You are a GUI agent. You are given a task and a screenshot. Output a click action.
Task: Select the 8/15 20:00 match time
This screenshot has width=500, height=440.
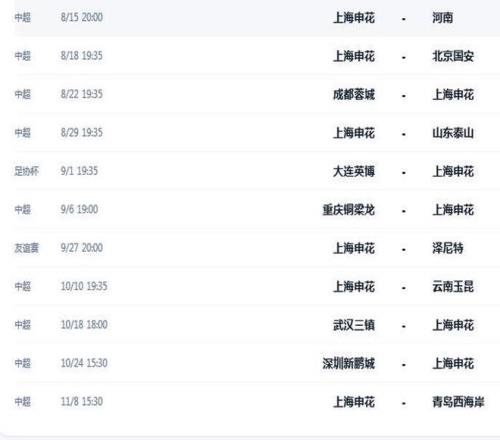click(x=82, y=17)
